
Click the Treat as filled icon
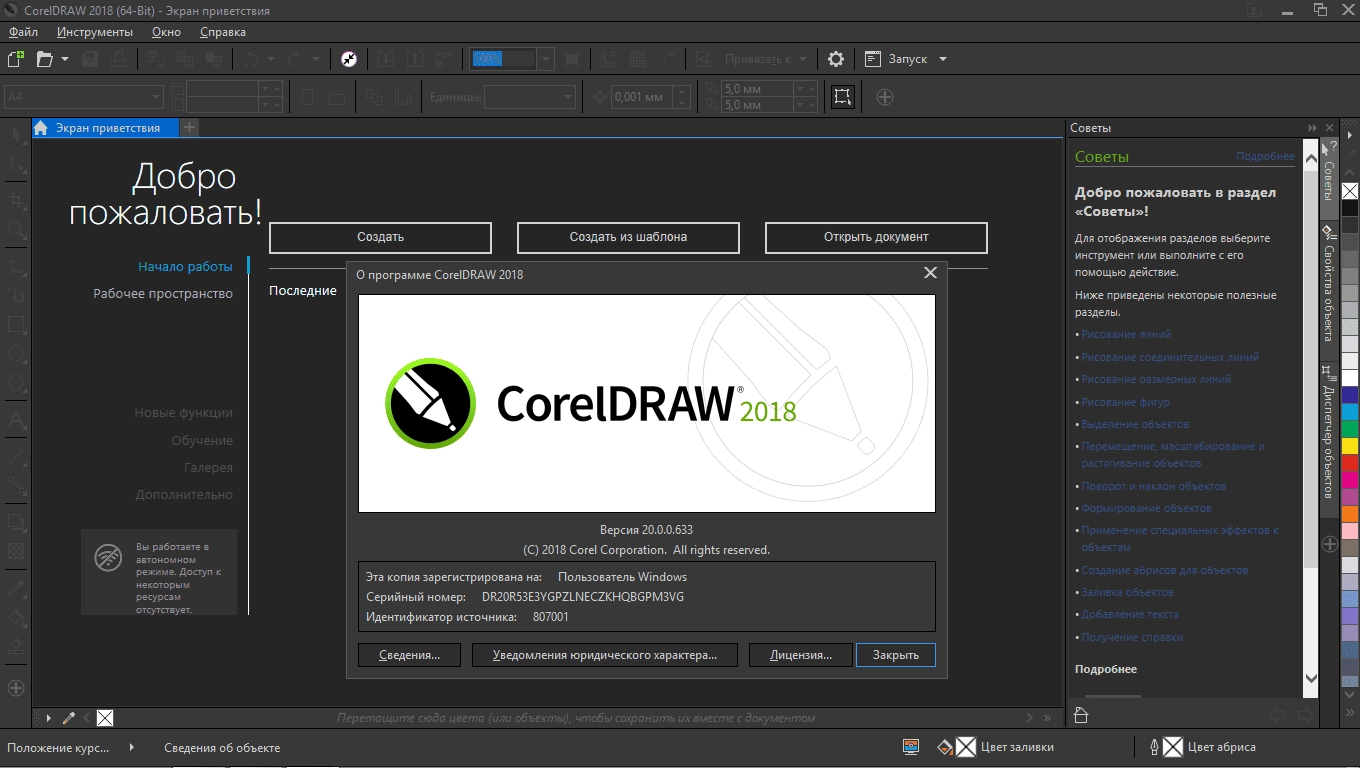pyautogui.click(x=843, y=97)
